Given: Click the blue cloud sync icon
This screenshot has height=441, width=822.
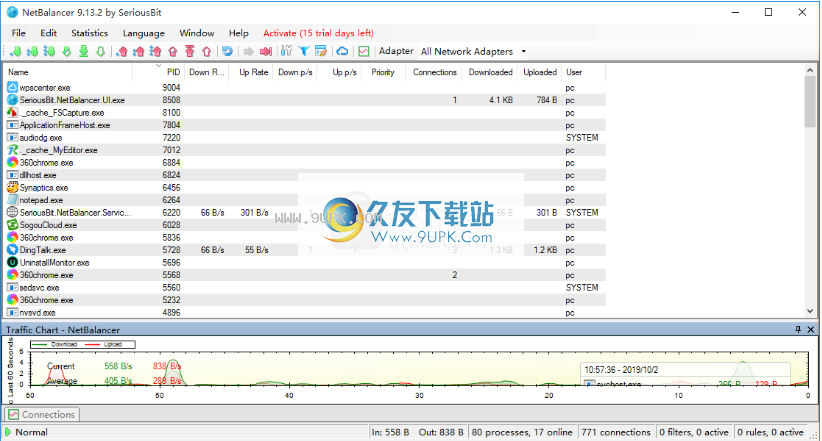Looking at the screenshot, I should point(342,51).
